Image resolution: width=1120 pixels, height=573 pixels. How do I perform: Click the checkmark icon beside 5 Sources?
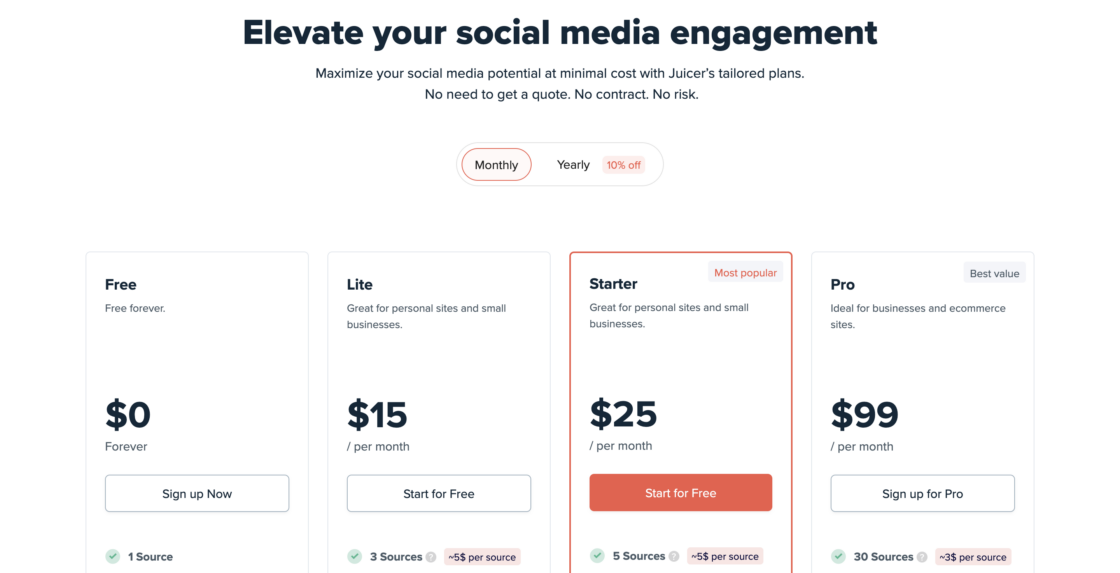[x=597, y=556]
